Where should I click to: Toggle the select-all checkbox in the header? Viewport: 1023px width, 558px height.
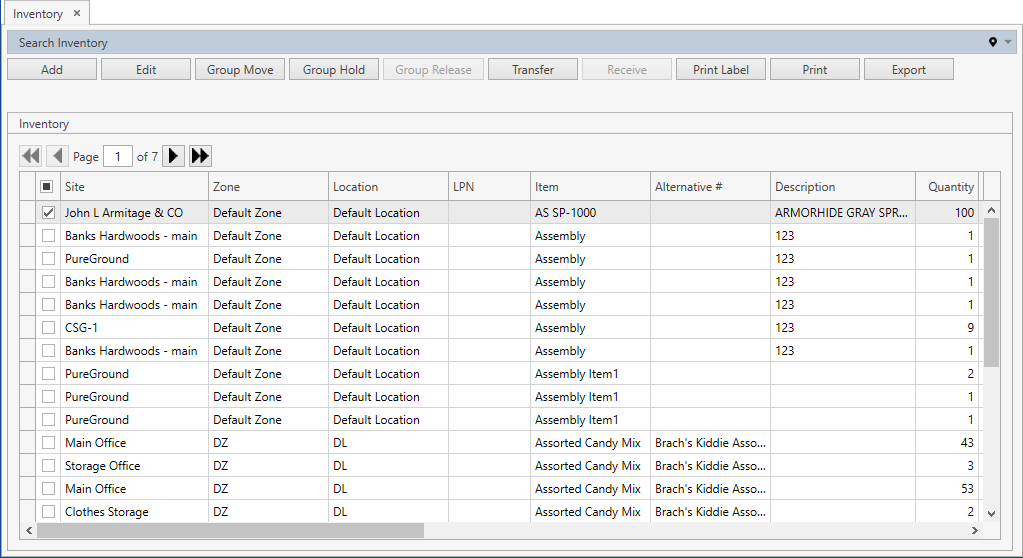[47, 187]
